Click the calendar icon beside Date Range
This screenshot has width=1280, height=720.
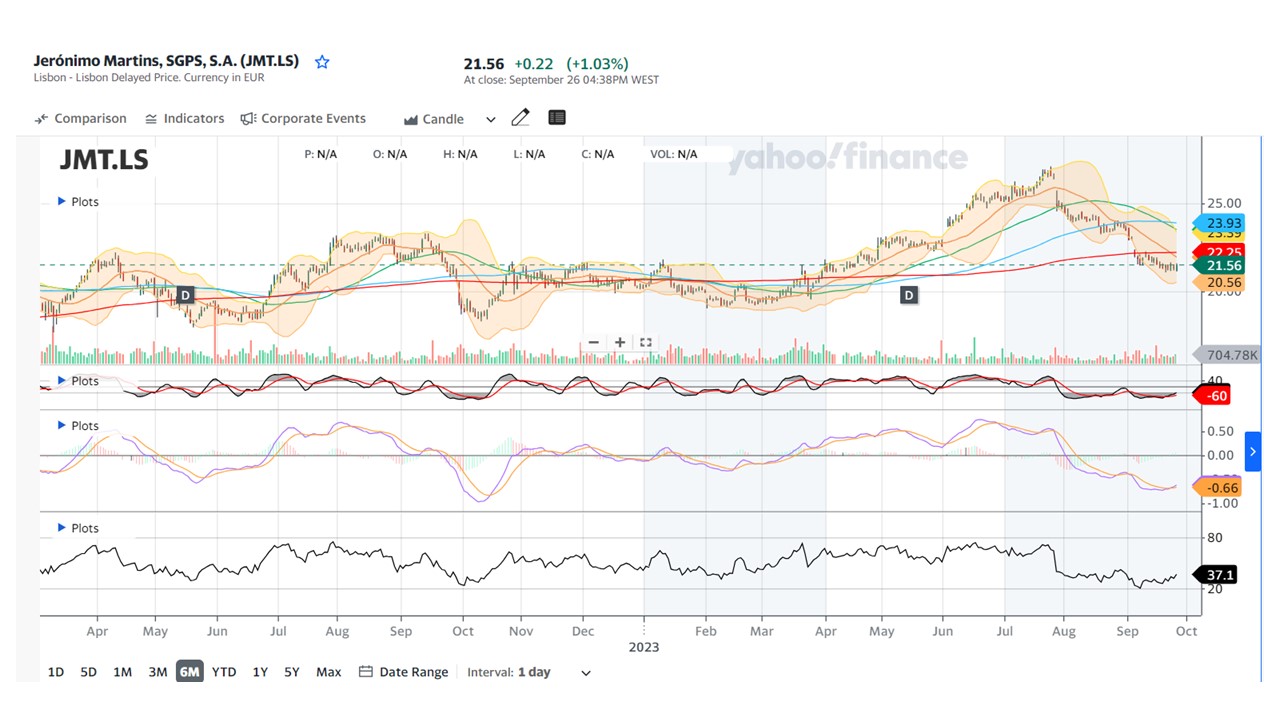coord(366,672)
